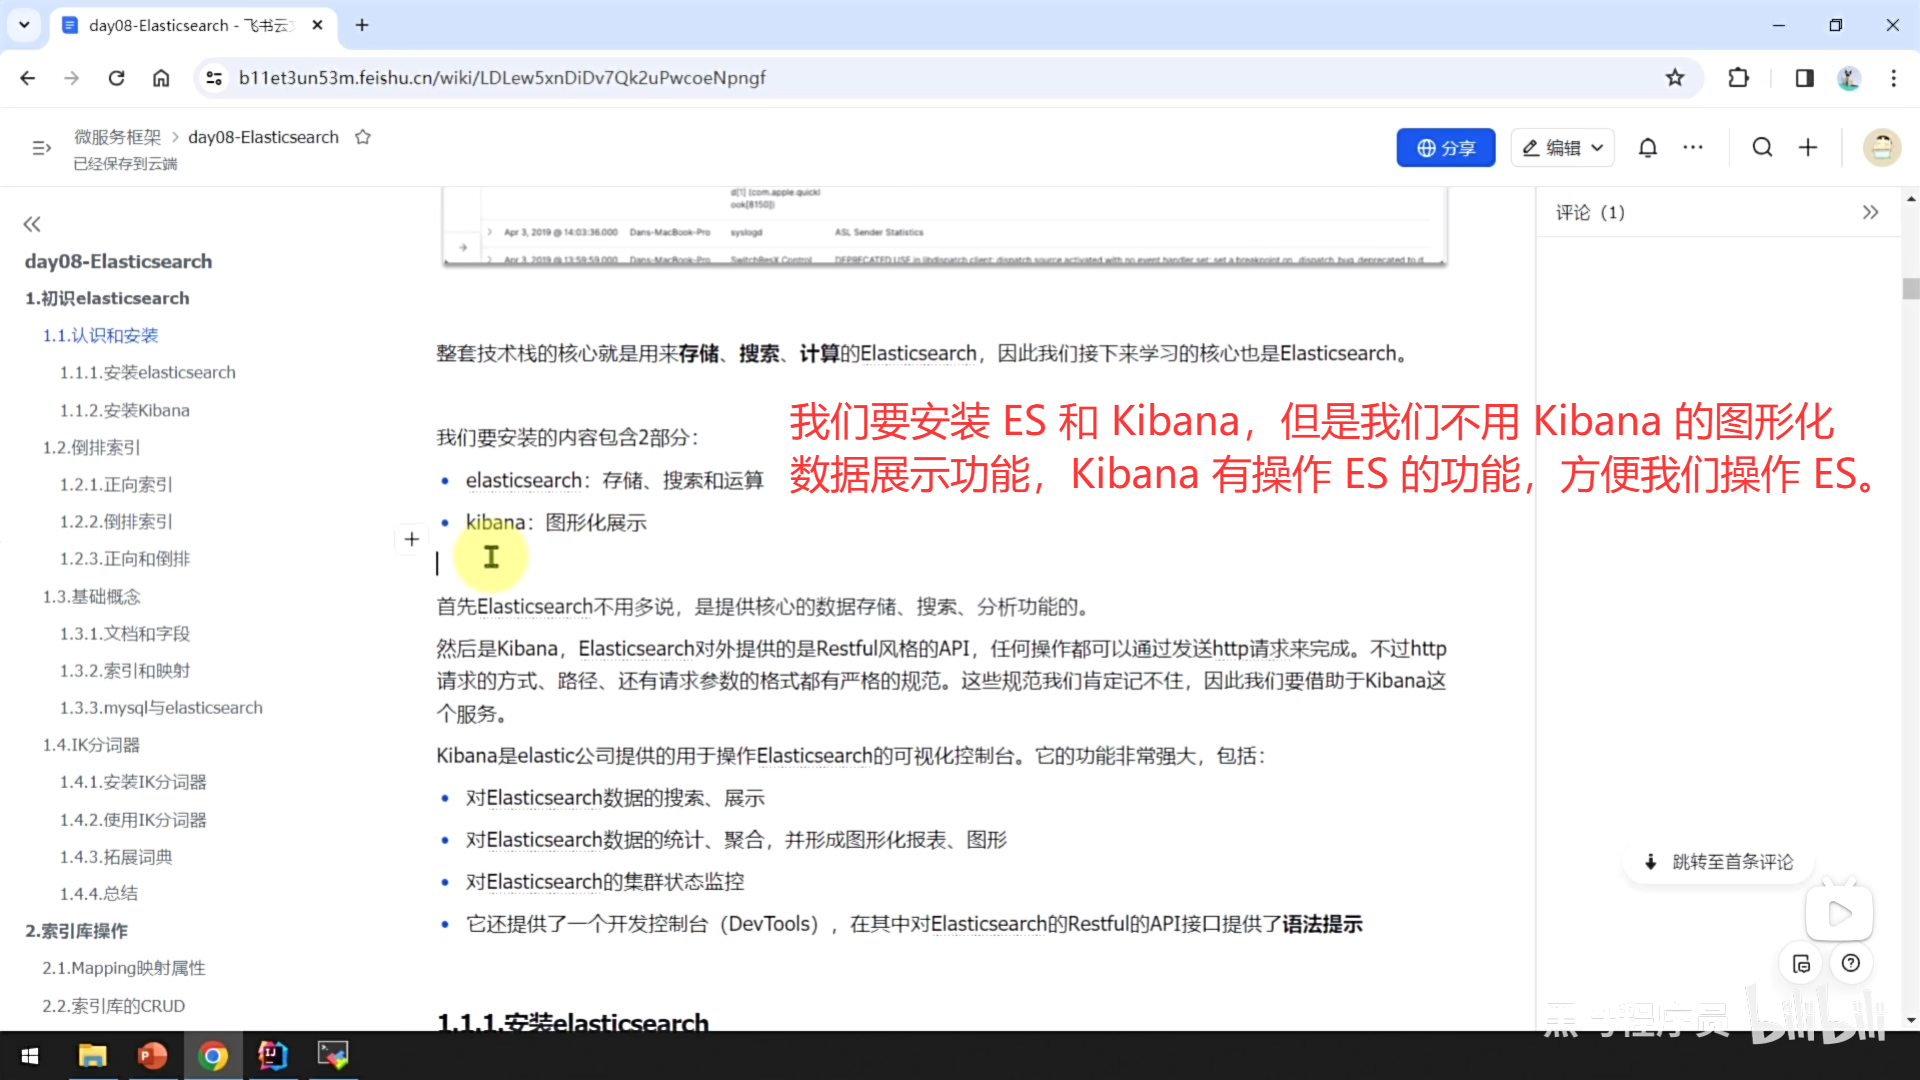The height and width of the screenshot is (1080, 1920).
Task: Toggle the left navigation menu icon
Action: pyautogui.click(x=41, y=148)
